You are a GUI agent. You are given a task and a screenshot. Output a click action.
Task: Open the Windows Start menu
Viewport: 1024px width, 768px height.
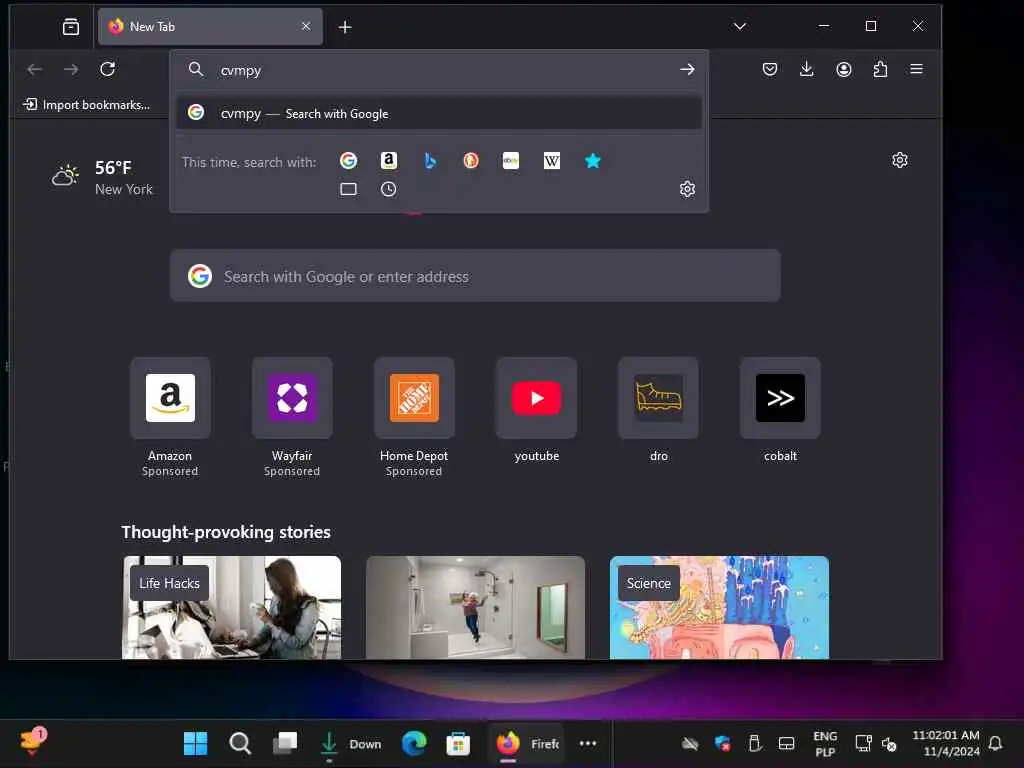[195, 743]
